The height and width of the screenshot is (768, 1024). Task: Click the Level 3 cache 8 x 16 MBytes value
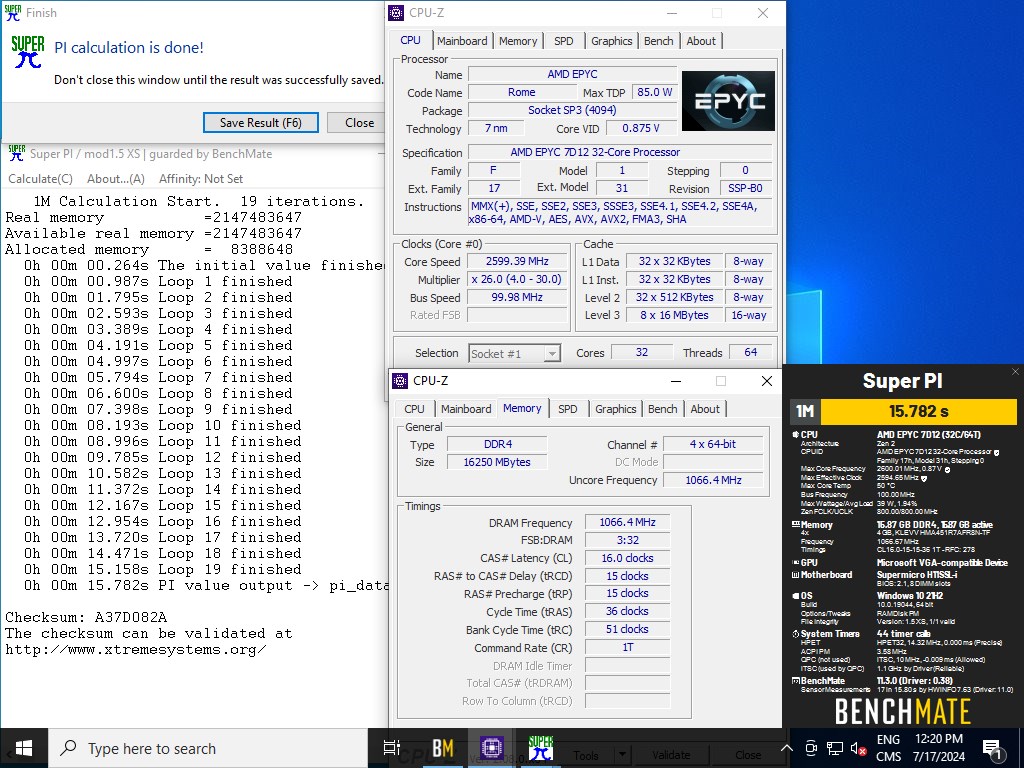(x=674, y=315)
